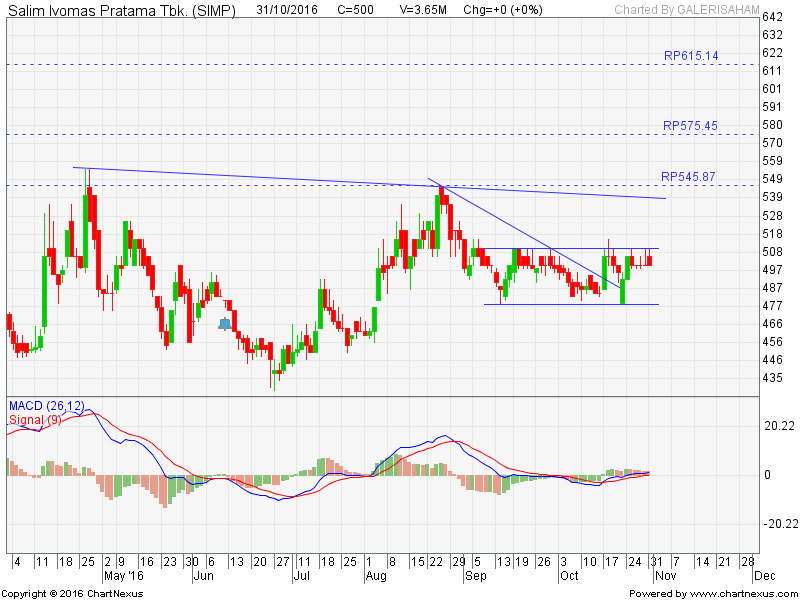Select the RP615.14 resistance level label

point(691,56)
